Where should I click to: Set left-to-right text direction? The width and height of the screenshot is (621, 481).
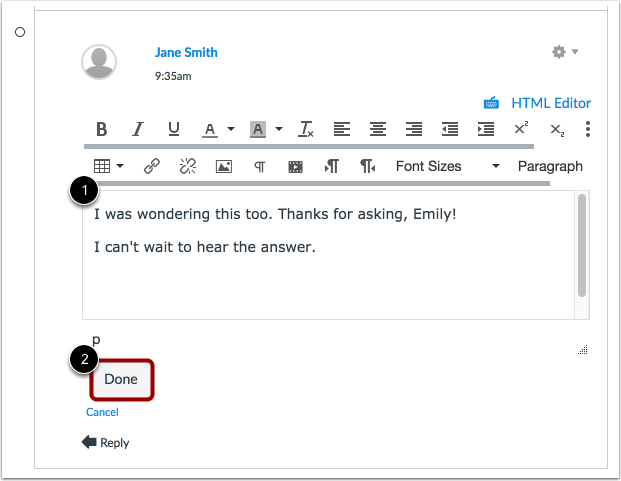click(x=331, y=166)
